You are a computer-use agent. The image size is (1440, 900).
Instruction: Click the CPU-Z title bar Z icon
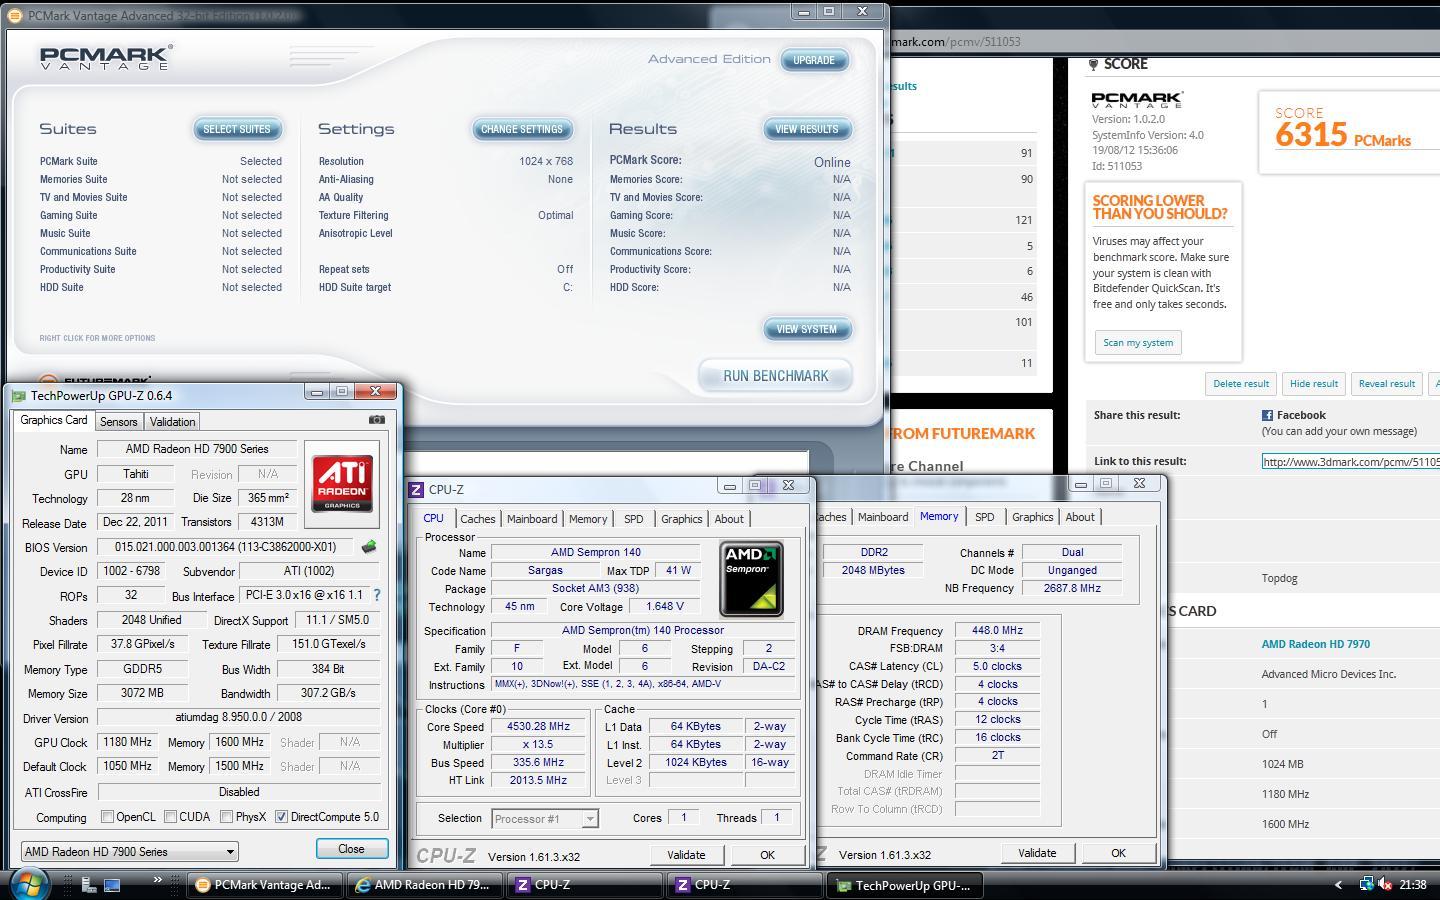coord(416,489)
